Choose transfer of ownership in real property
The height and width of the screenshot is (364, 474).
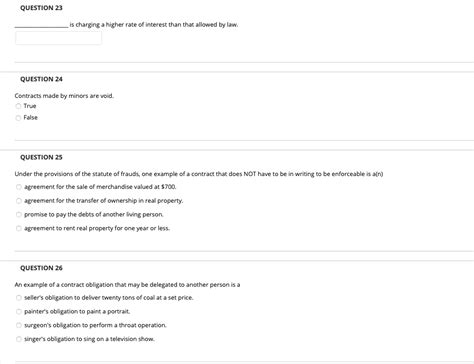point(19,201)
